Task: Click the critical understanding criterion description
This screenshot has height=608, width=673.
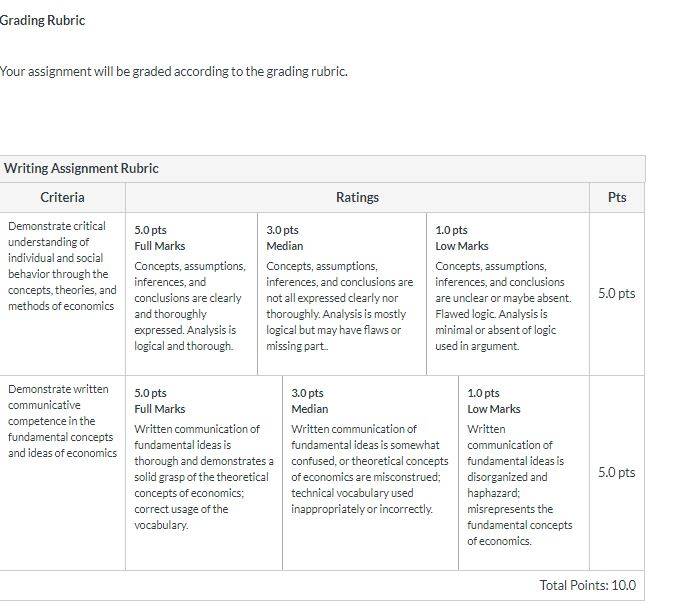Action: 62,266
